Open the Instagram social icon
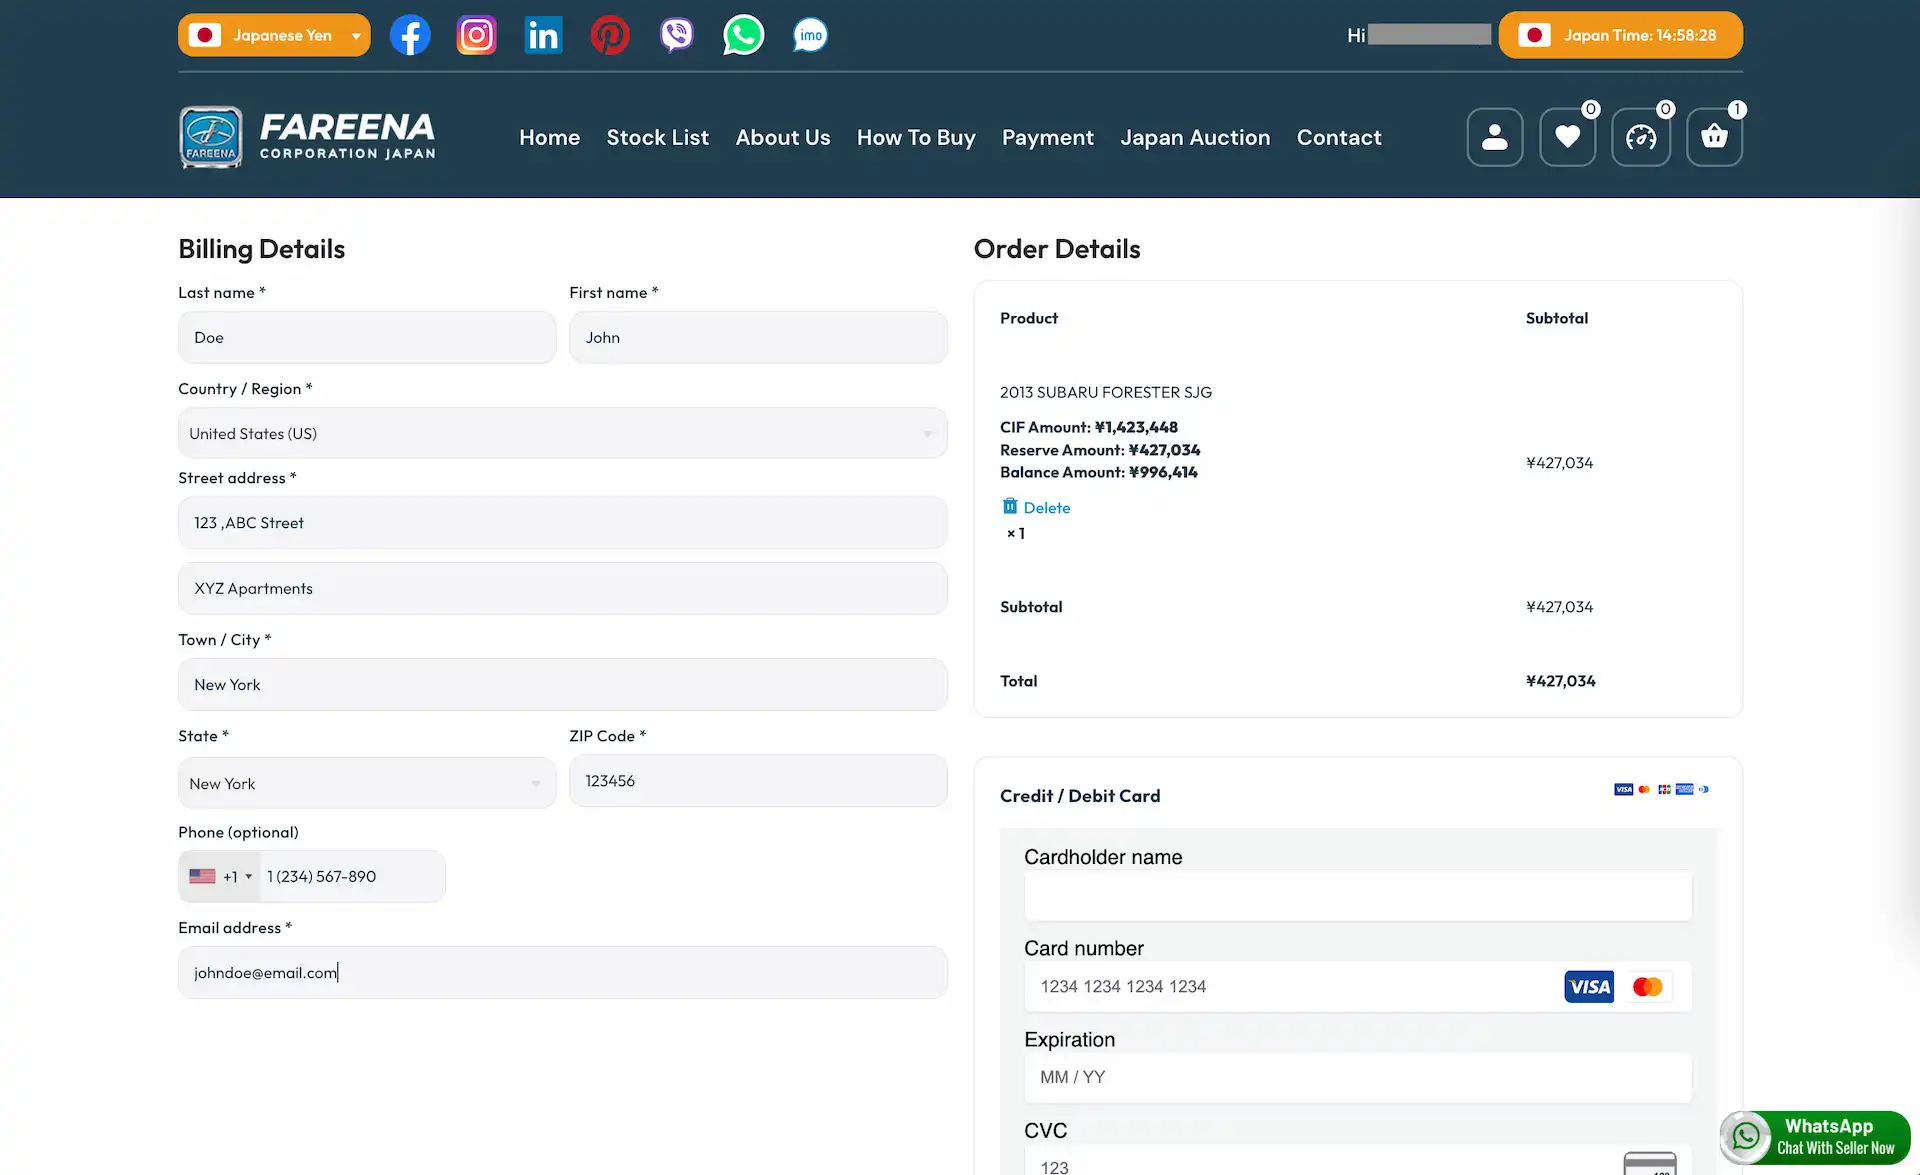This screenshot has width=1920, height=1175. 476,35
